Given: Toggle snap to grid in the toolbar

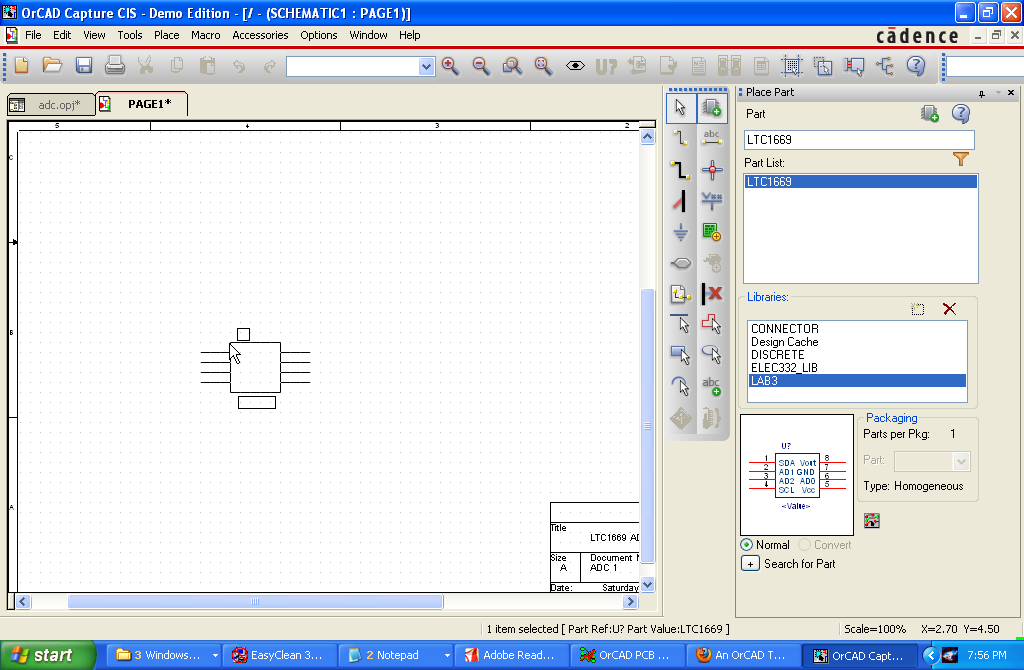Looking at the screenshot, I should coord(792,65).
